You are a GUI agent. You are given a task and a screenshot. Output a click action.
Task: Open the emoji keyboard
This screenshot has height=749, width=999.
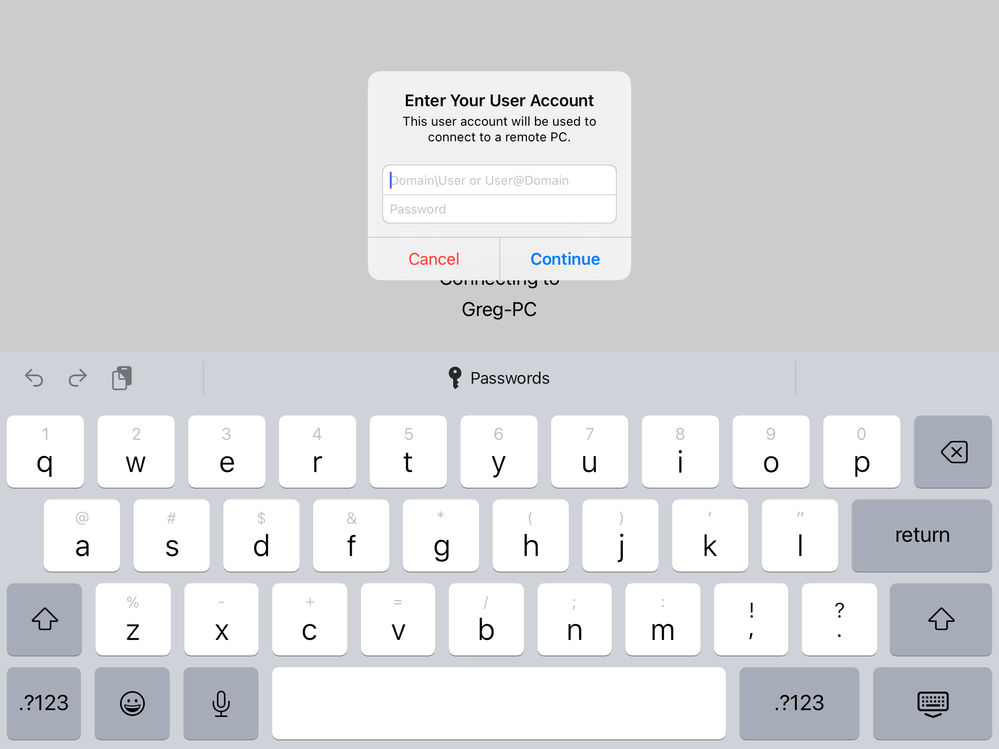132,703
